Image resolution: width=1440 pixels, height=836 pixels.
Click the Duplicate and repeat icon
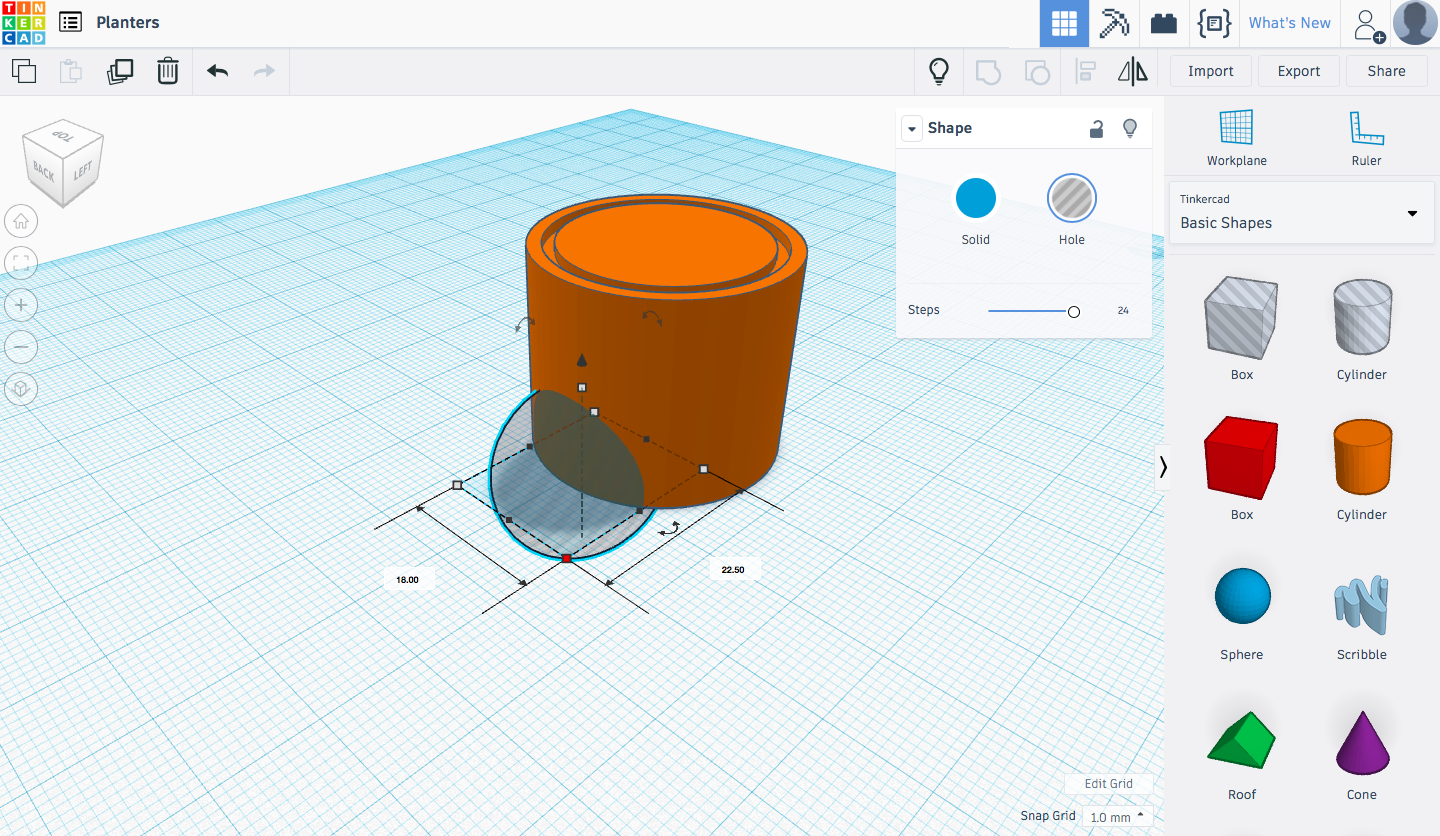point(120,71)
